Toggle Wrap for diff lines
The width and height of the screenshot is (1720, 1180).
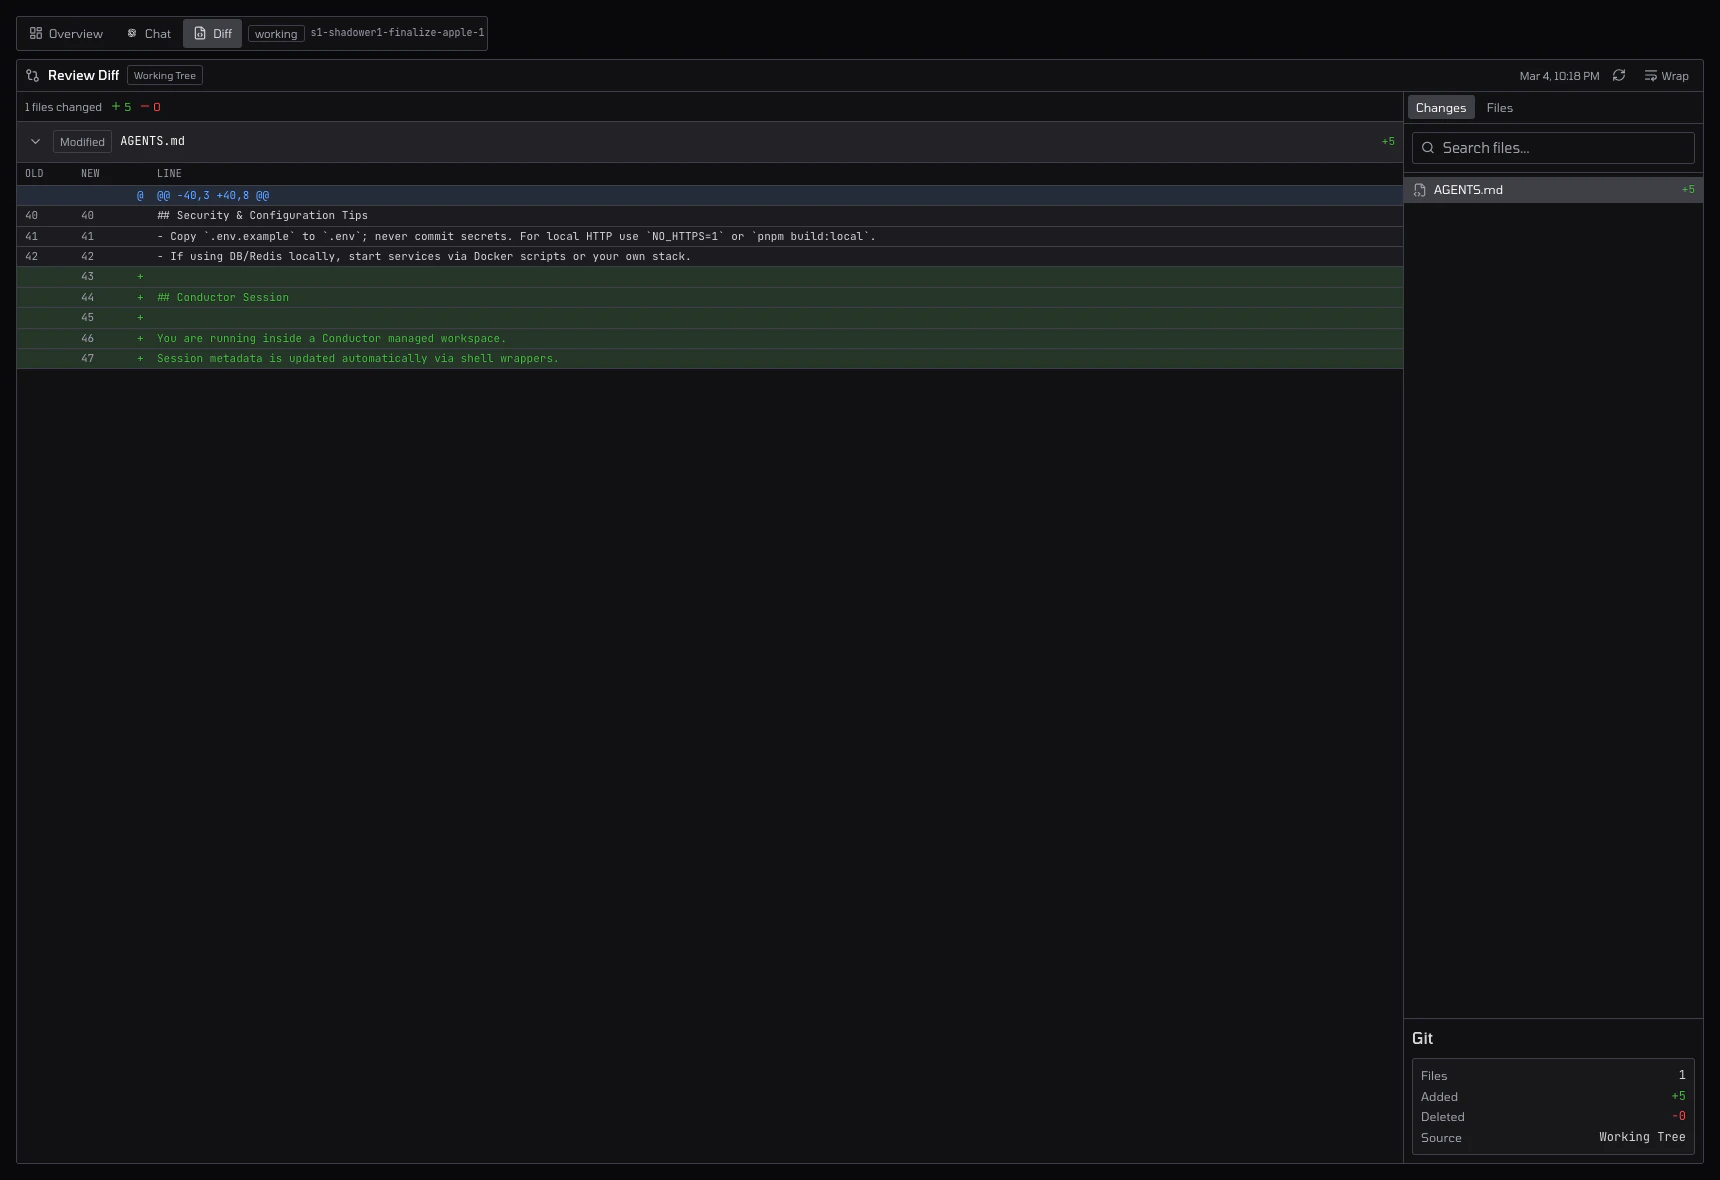[x=1666, y=76]
